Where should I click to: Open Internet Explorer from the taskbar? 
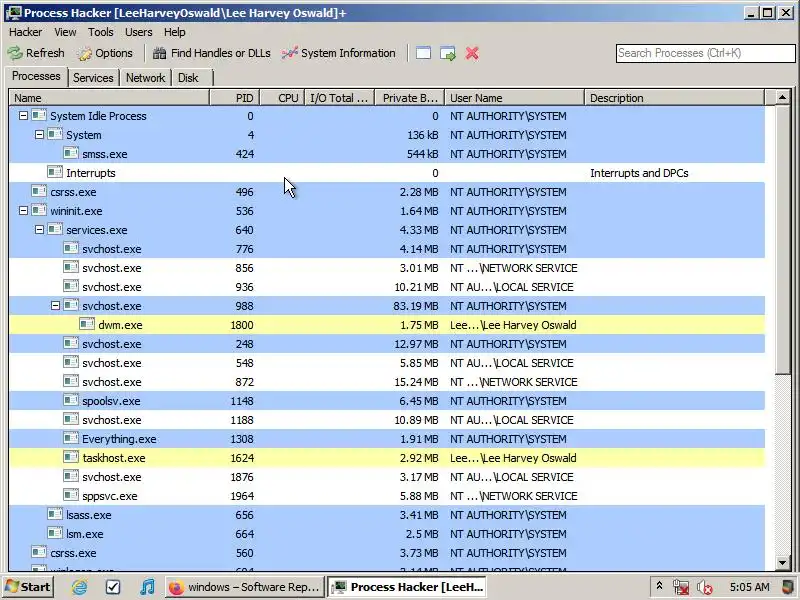(x=79, y=587)
